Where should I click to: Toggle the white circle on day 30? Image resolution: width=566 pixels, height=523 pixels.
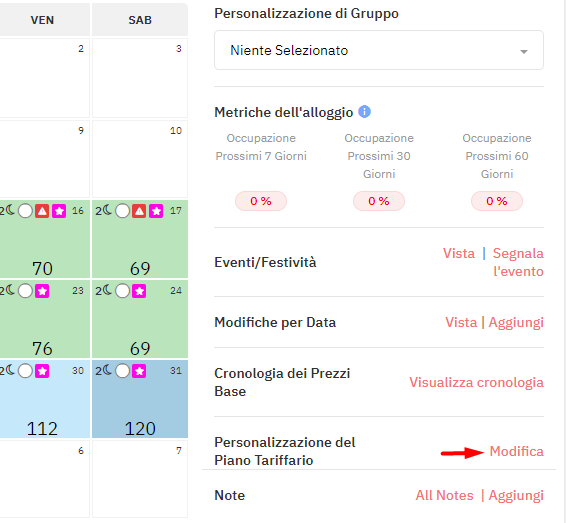pyautogui.click(x=25, y=371)
